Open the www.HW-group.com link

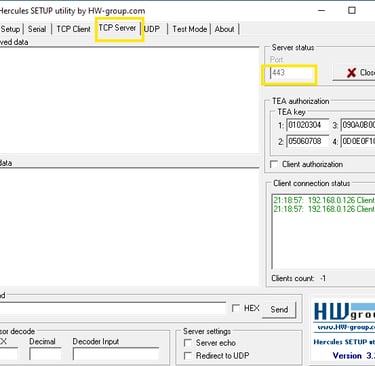(x=346, y=328)
